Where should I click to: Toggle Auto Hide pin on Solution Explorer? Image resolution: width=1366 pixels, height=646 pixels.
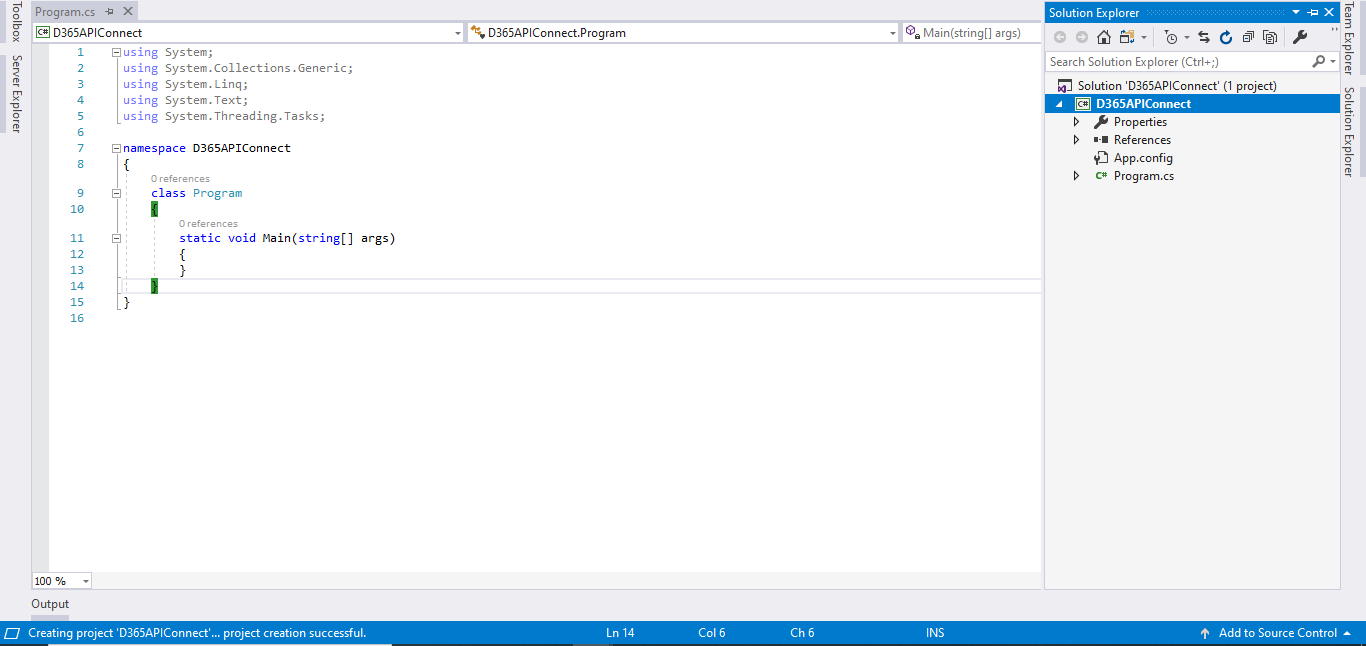pos(1313,12)
